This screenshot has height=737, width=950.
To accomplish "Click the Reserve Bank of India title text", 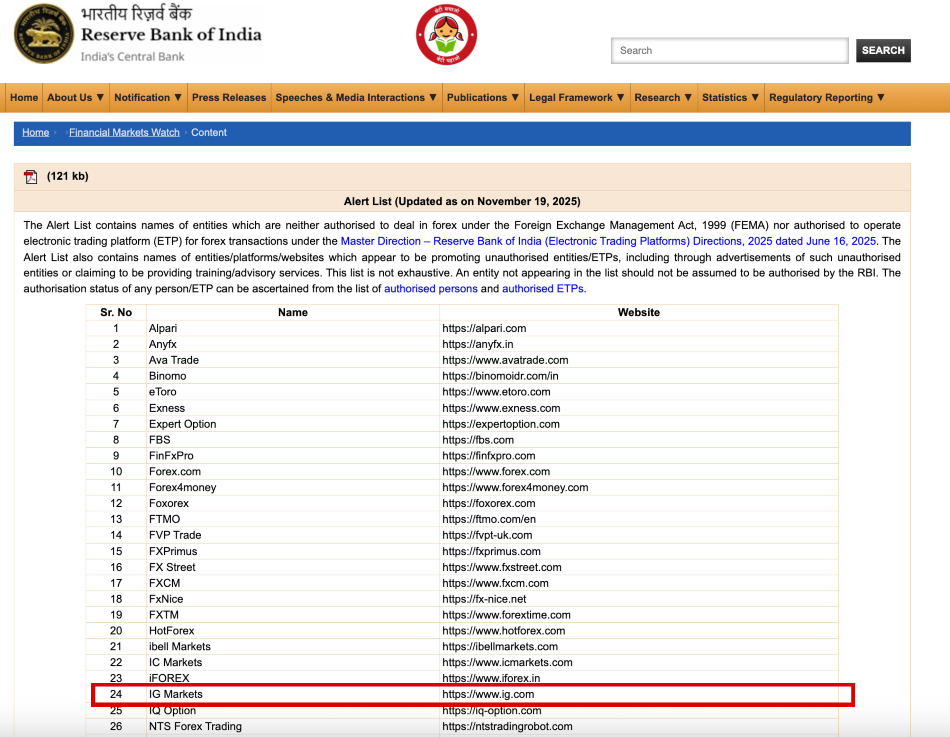I will [x=171, y=35].
